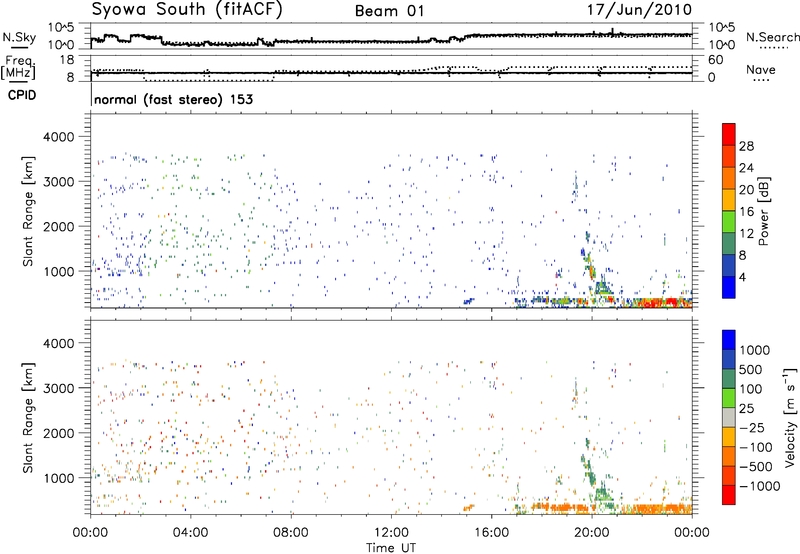This screenshot has height=554, width=800.
Task: Click the 'Freq. [MHz]' axis label
Action: coord(18,67)
